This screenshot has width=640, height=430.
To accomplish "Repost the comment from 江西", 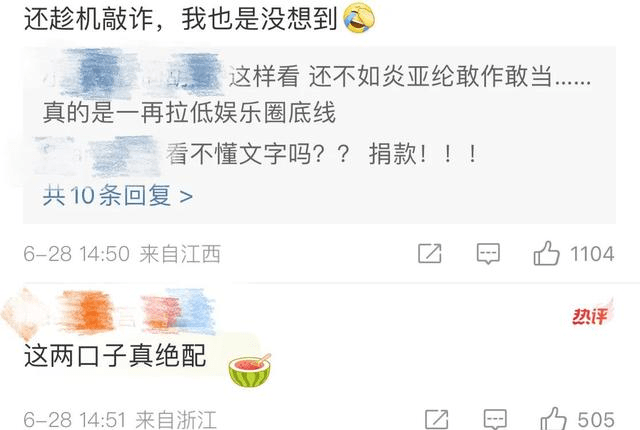I will click(x=430, y=253).
